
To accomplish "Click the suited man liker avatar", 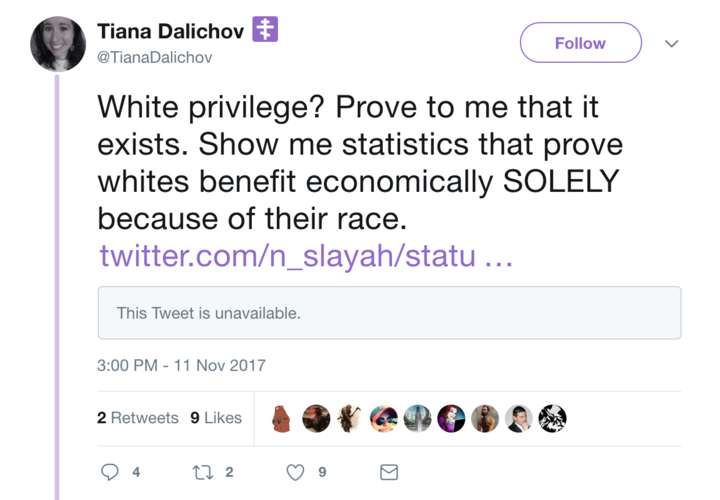I will pyautogui.click(x=519, y=418).
